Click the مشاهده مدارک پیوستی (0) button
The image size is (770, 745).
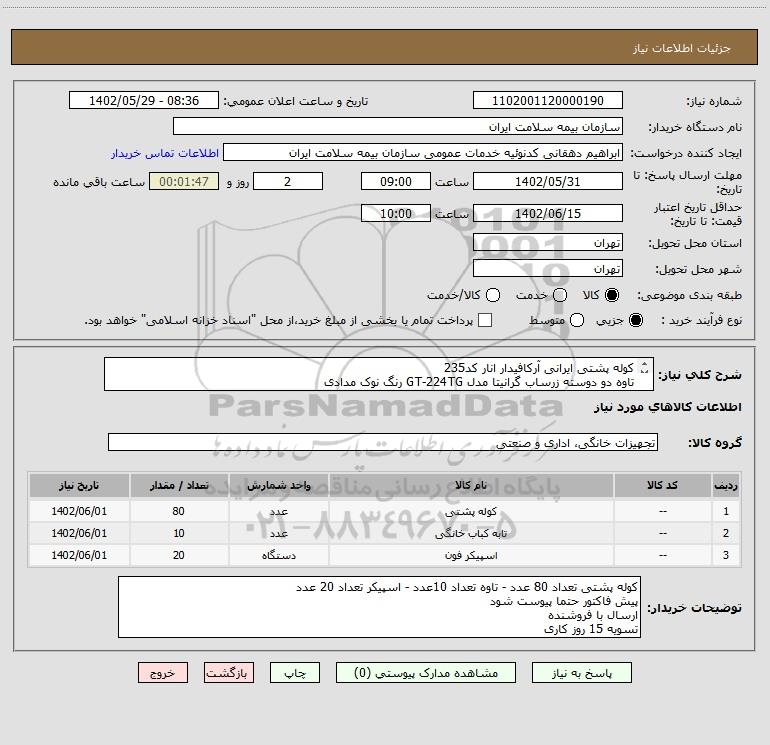tap(426, 673)
